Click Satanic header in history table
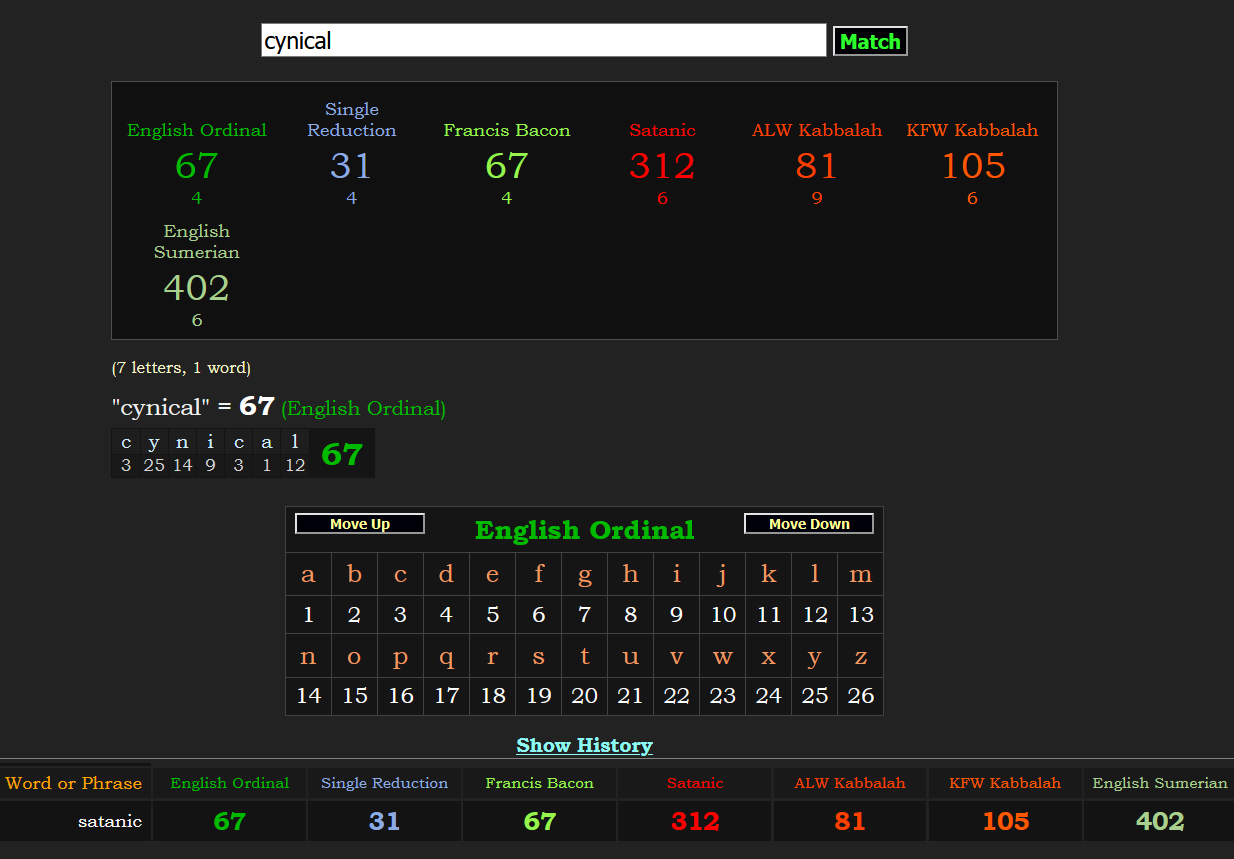Screen dimensions: 1234x859 click(695, 783)
